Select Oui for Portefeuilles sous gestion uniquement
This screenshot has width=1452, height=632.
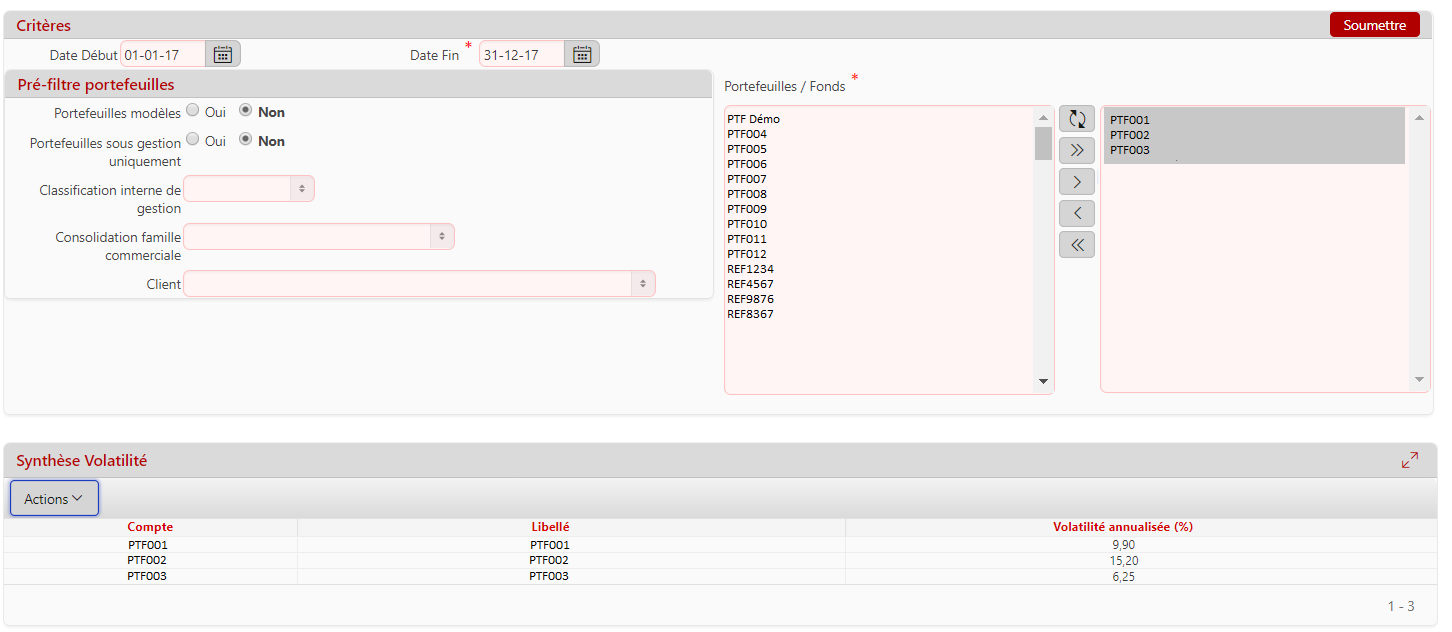click(193, 140)
